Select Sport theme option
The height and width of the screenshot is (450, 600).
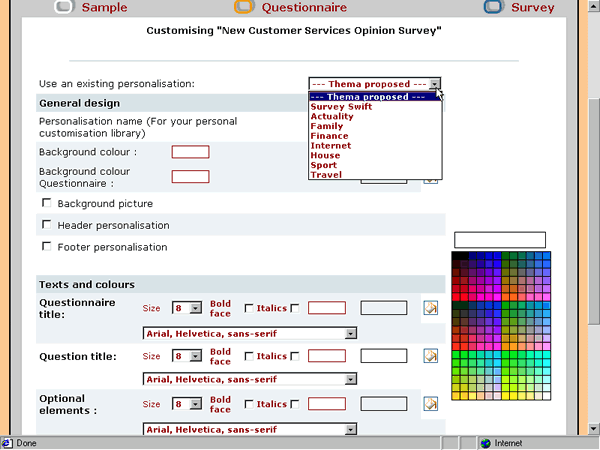(375, 165)
